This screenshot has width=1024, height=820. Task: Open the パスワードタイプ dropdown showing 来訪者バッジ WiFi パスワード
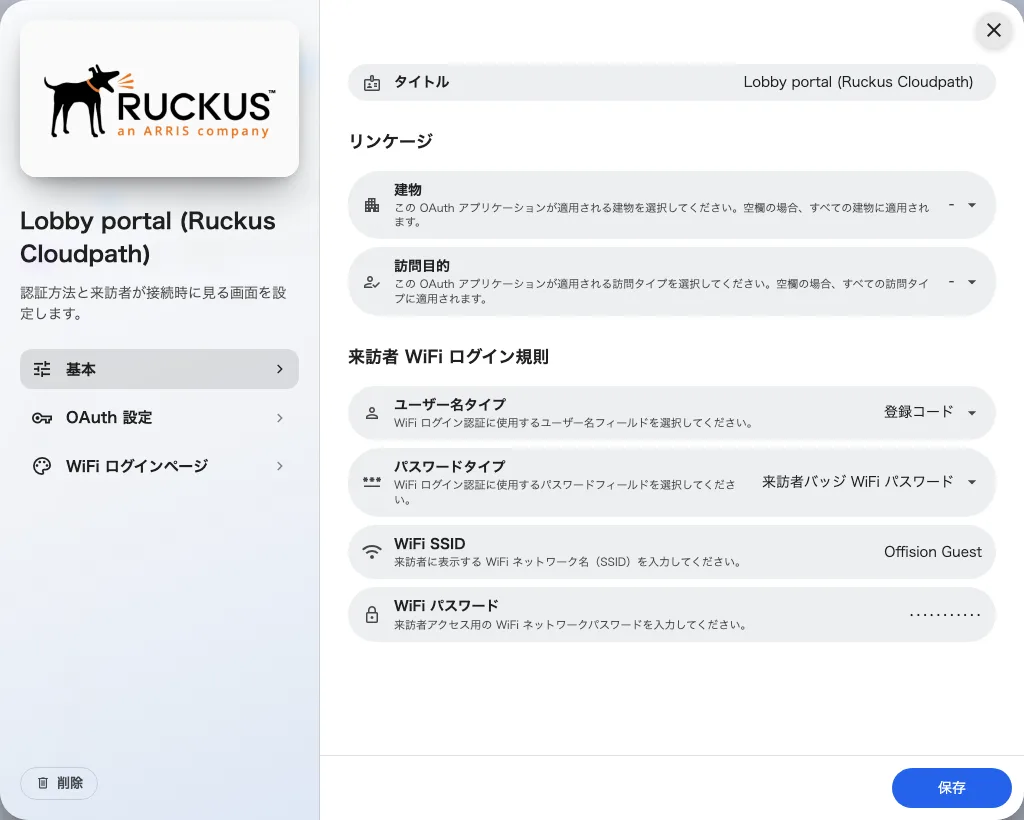869,482
